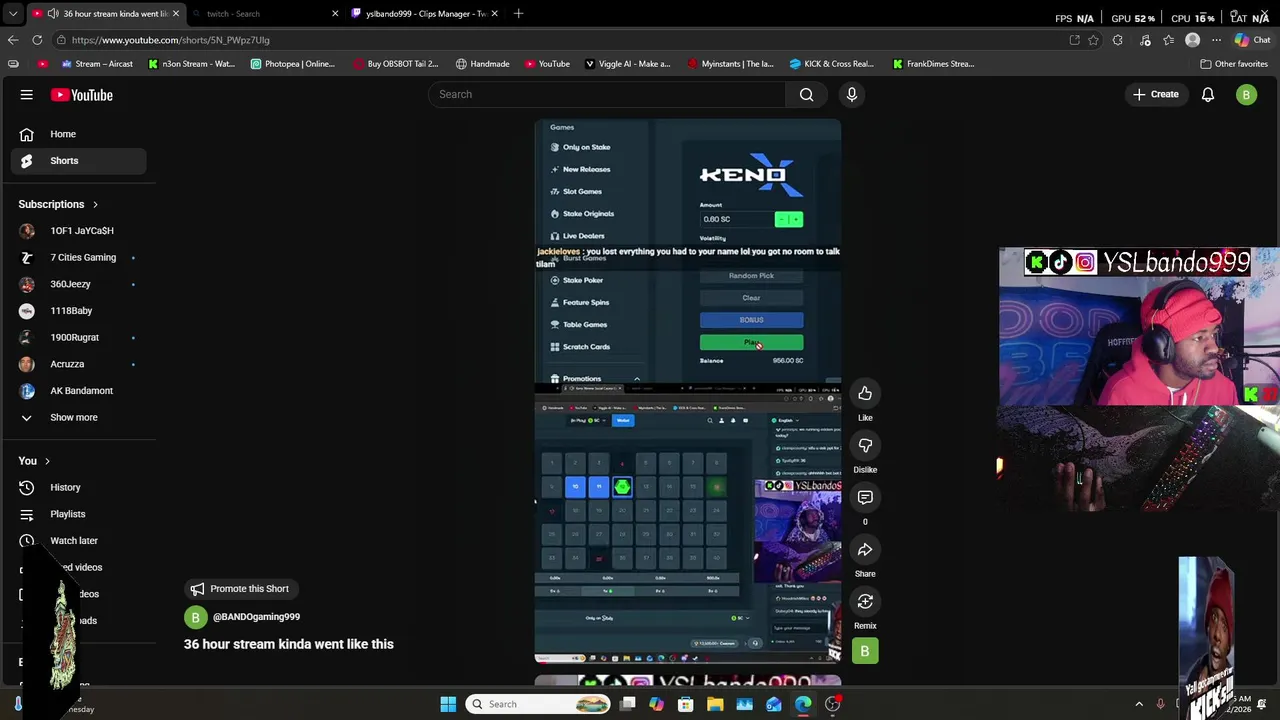1280x720 pixels.
Task: Expand Show more subscriptions
Action: click(x=75, y=417)
